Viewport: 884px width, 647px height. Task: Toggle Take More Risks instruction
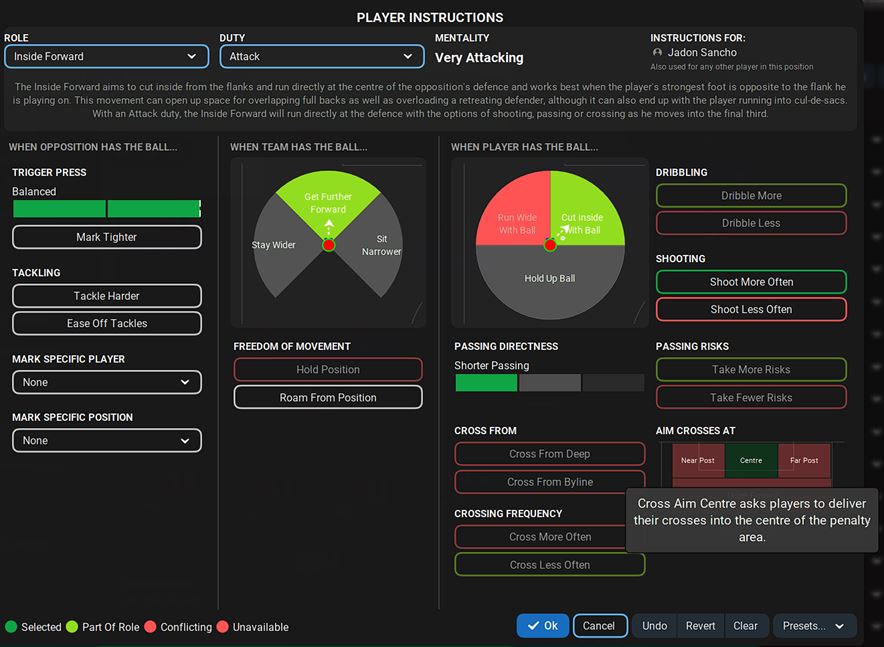[752, 370]
